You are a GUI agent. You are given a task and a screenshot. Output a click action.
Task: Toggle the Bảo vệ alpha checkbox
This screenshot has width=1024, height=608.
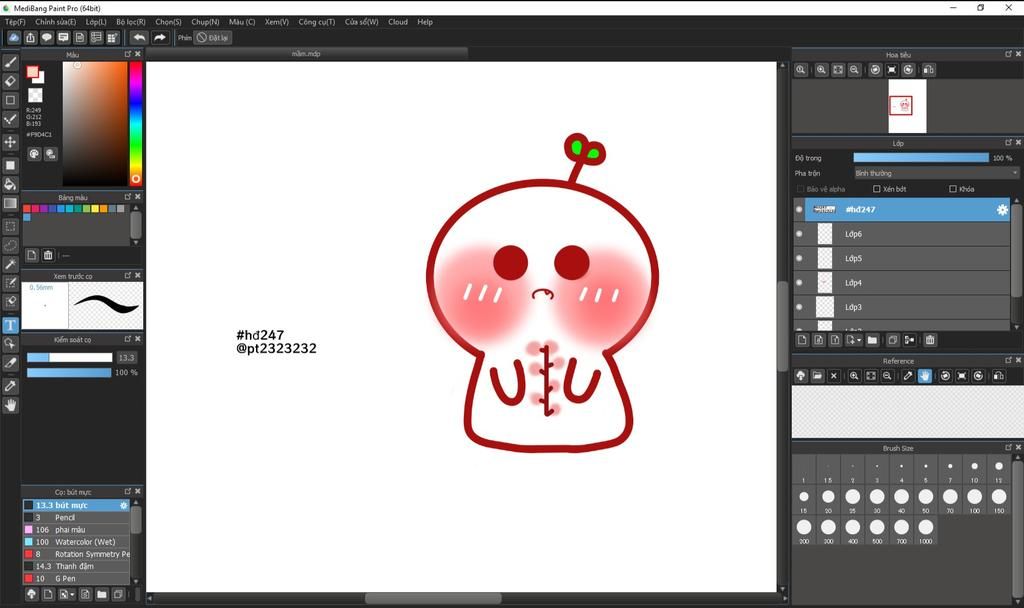[x=801, y=189]
